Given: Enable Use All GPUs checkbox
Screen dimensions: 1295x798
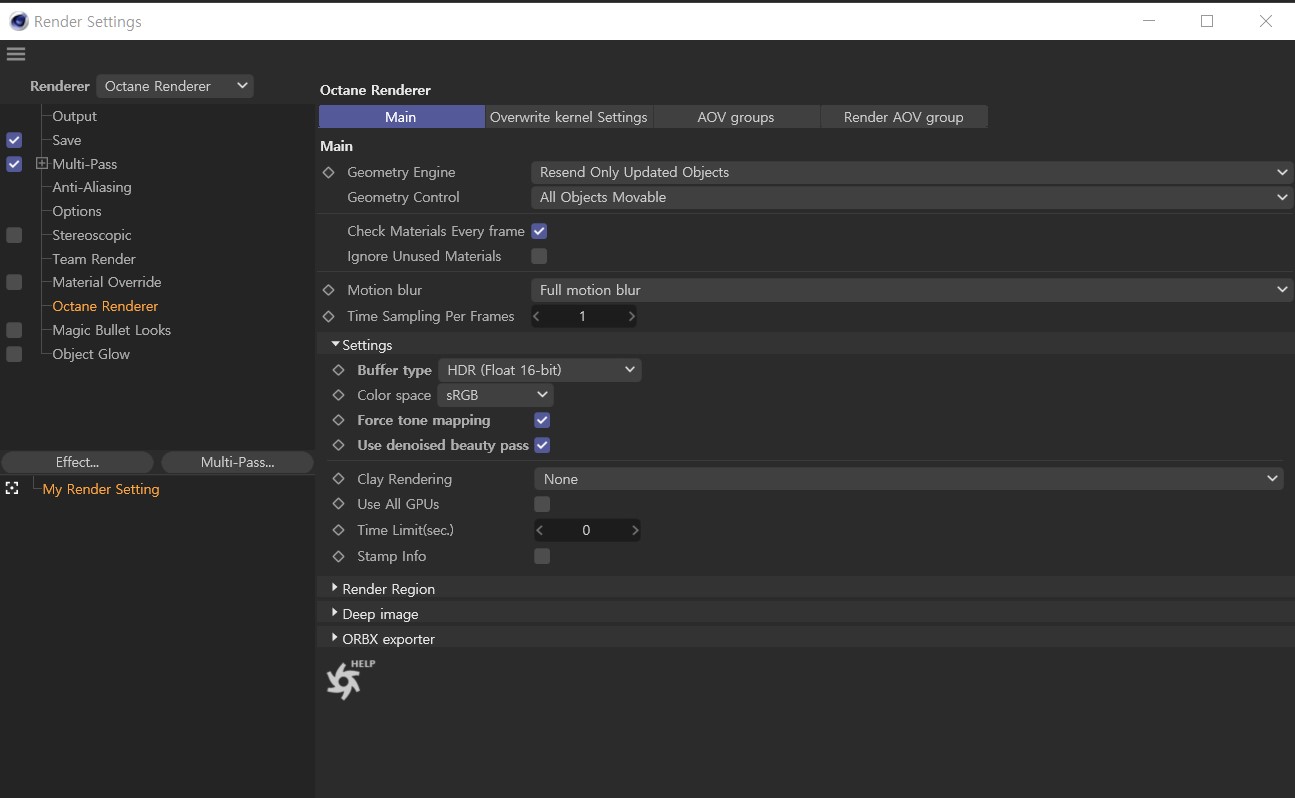Looking at the screenshot, I should pyautogui.click(x=542, y=504).
